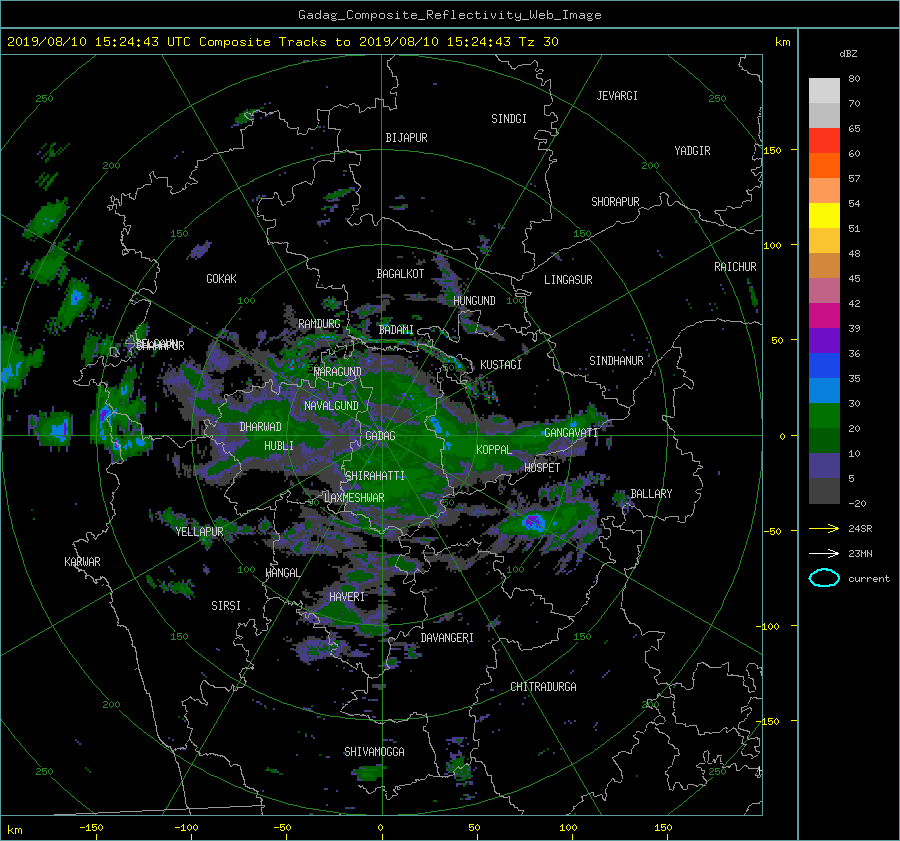Click the BADAMI city label

pos(396,330)
